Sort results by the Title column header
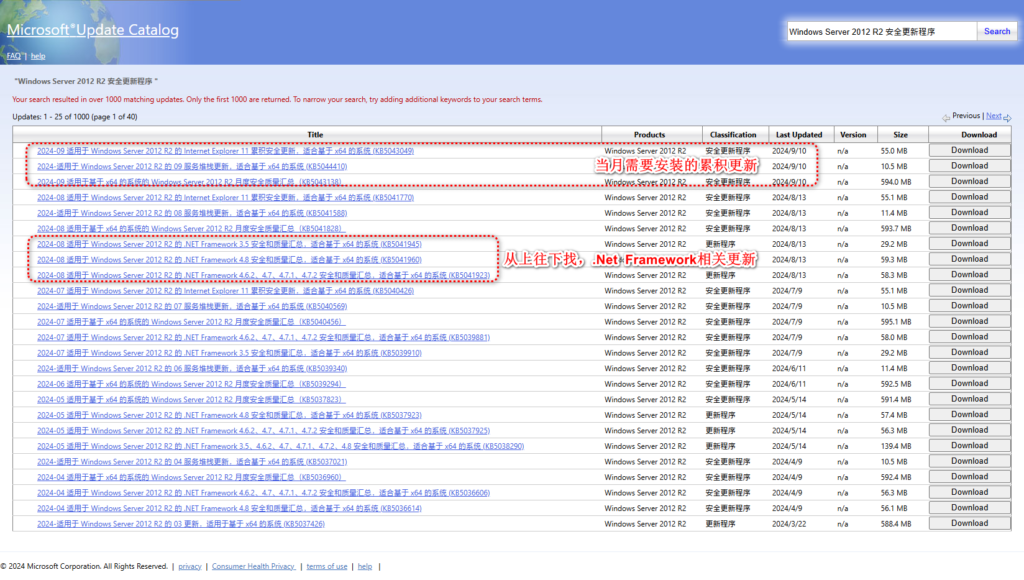This screenshot has height=580, width=1024. click(x=314, y=133)
